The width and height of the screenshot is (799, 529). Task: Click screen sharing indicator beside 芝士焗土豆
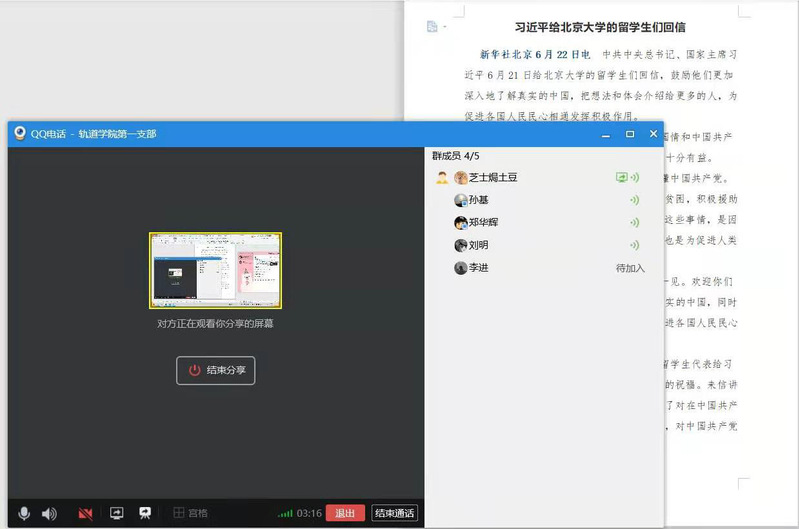click(621, 177)
